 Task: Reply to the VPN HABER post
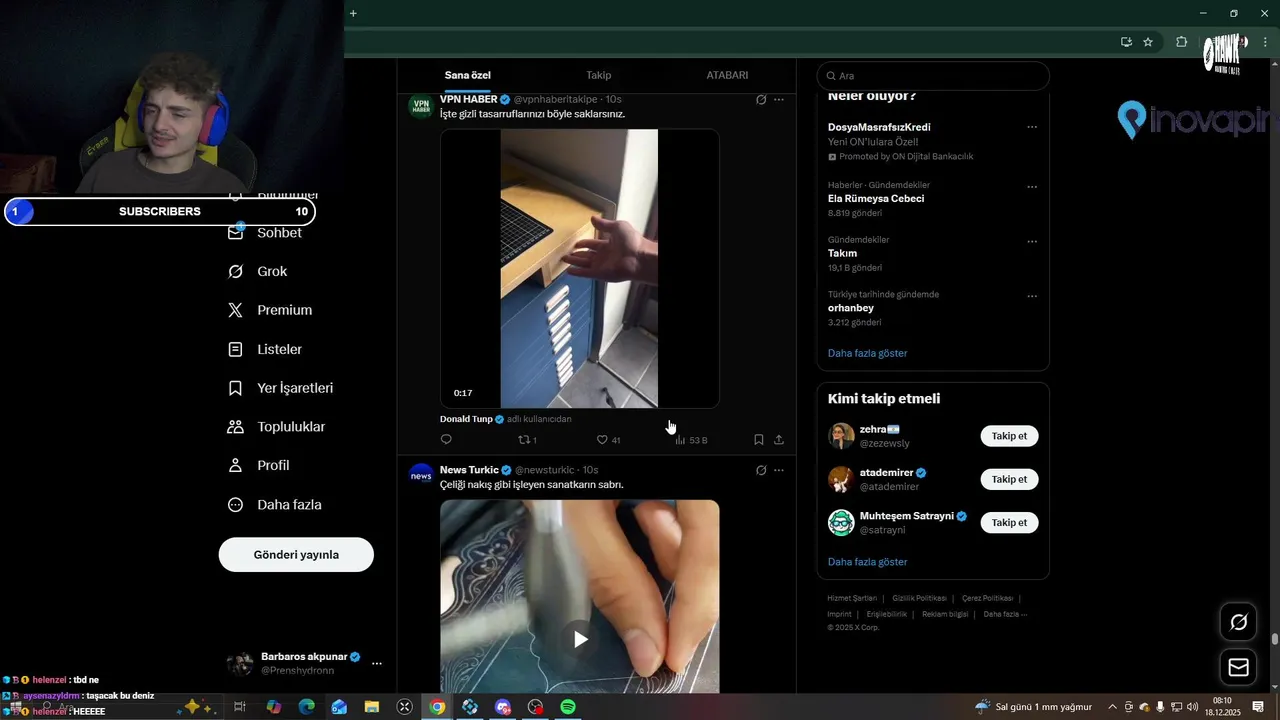446,439
